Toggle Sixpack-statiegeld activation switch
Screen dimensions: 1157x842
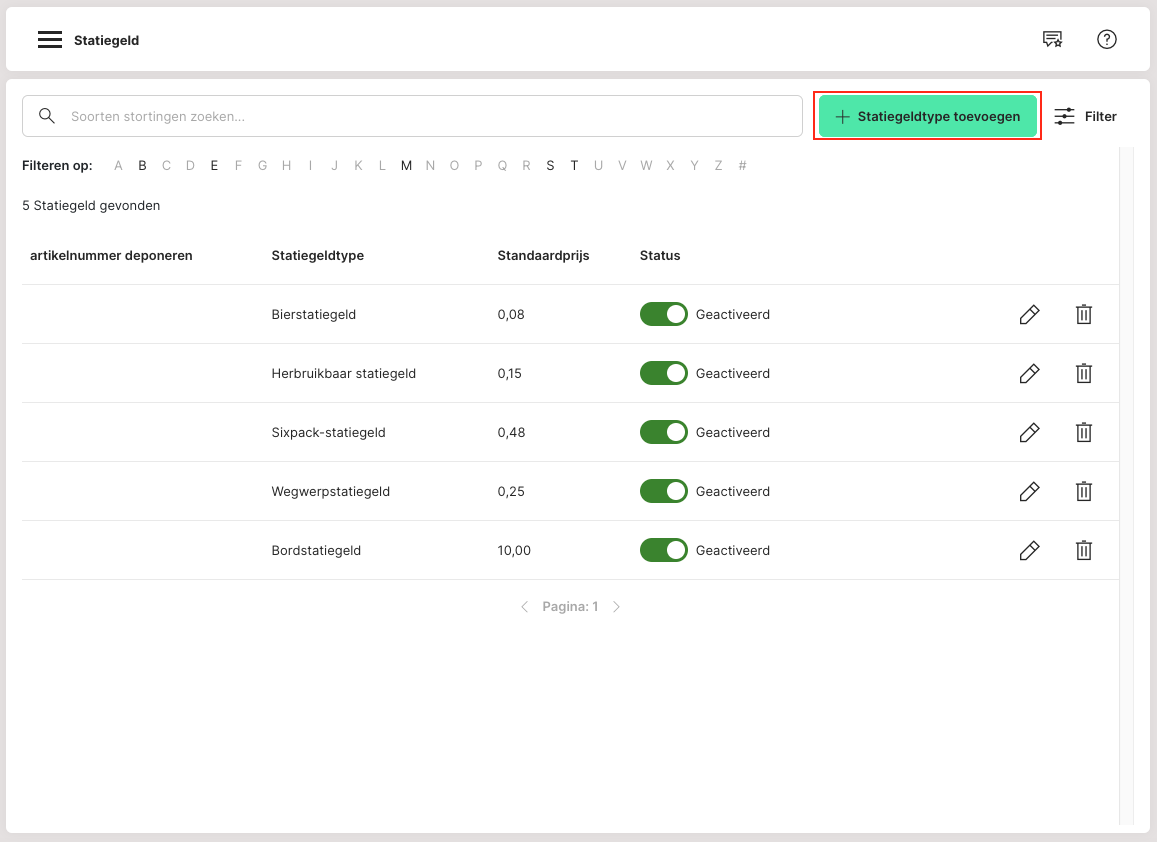[x=664, y=433]
